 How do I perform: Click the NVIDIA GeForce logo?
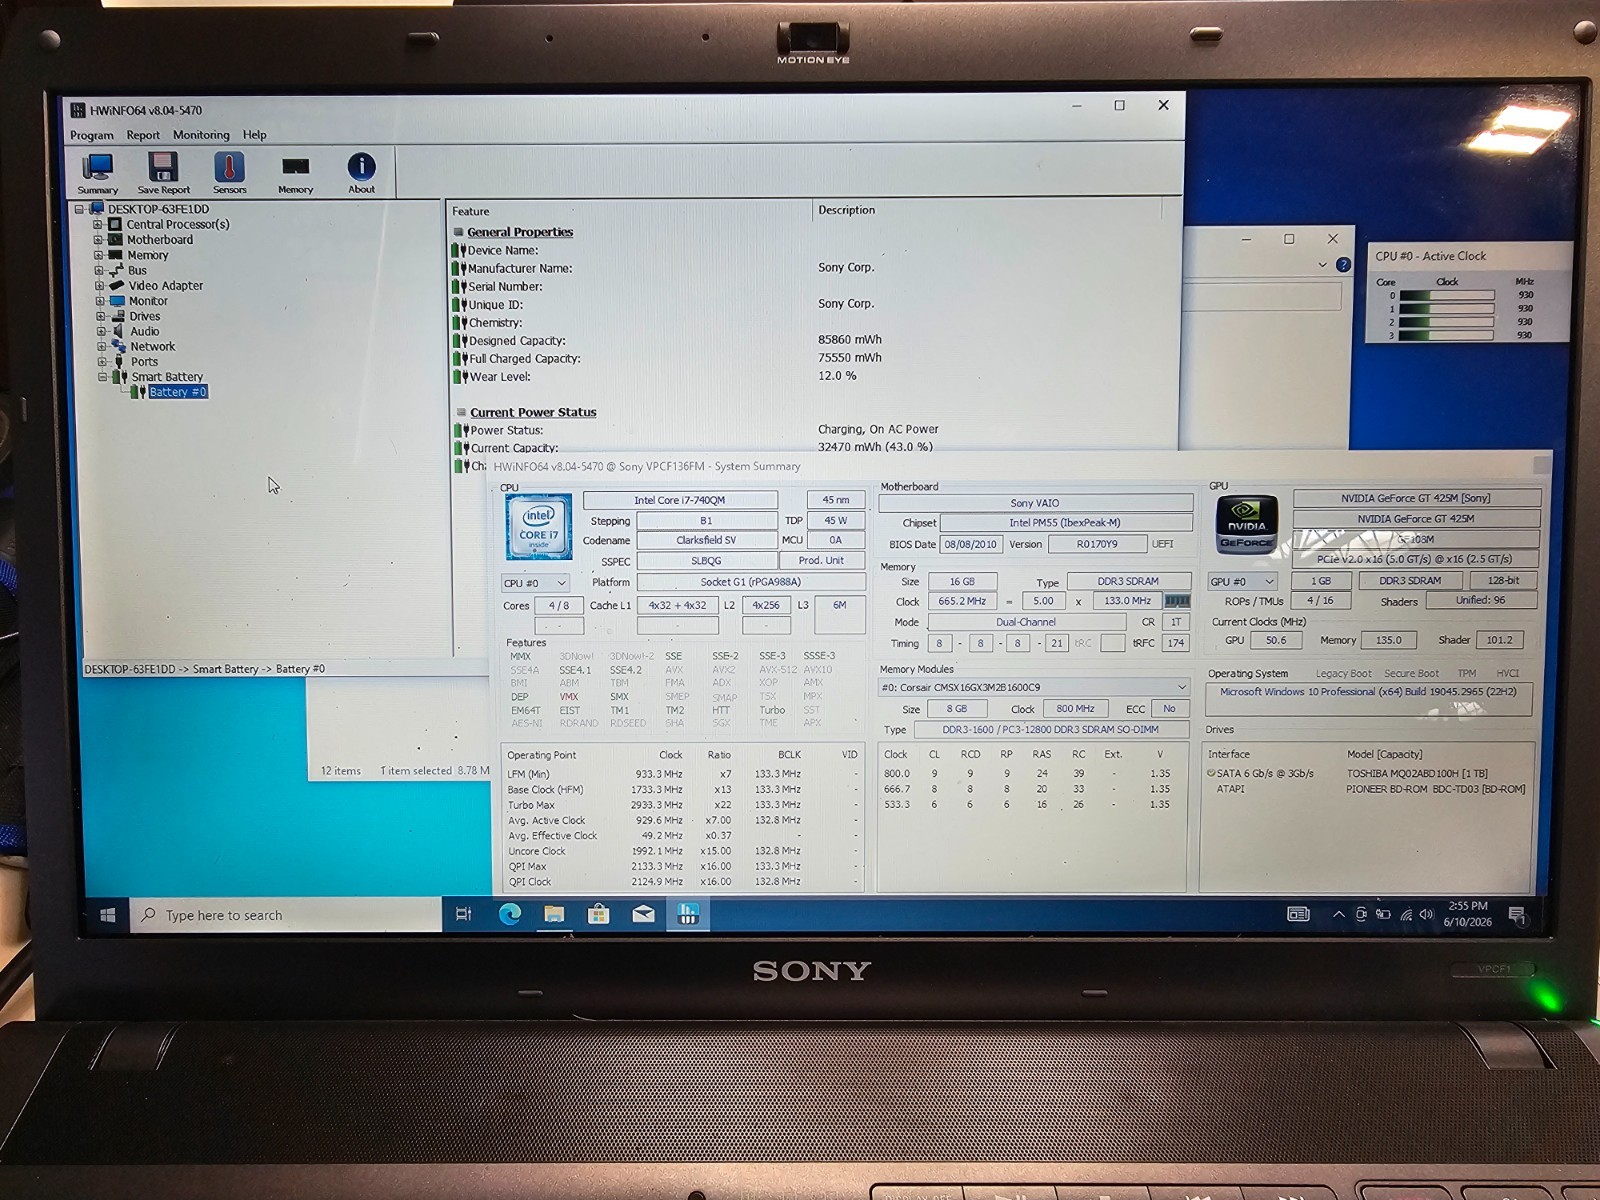[x=1246, y=524]
